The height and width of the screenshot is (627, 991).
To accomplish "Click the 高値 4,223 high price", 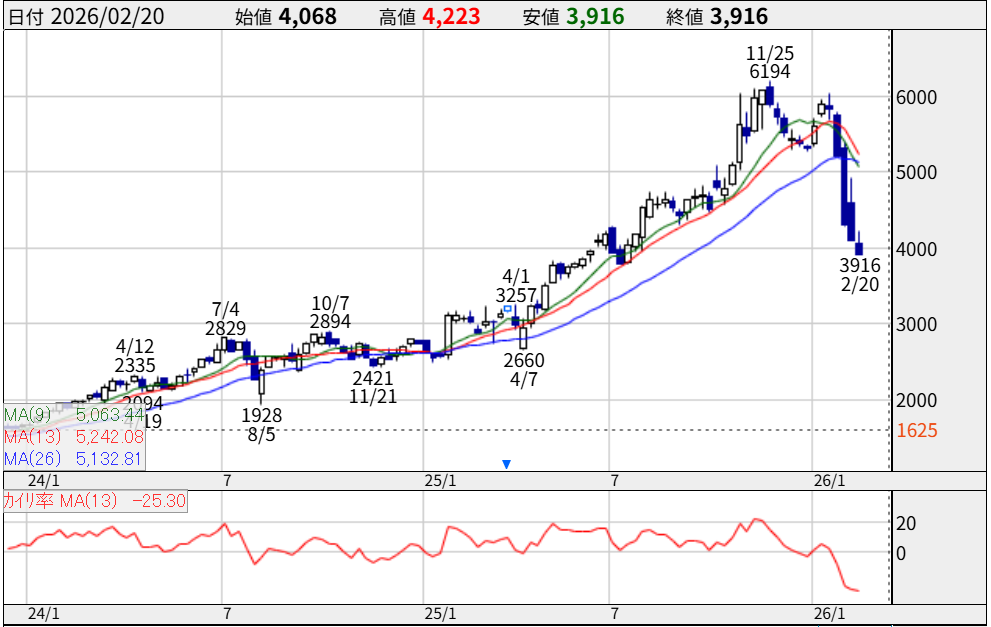I will click(x=430, y=16).
